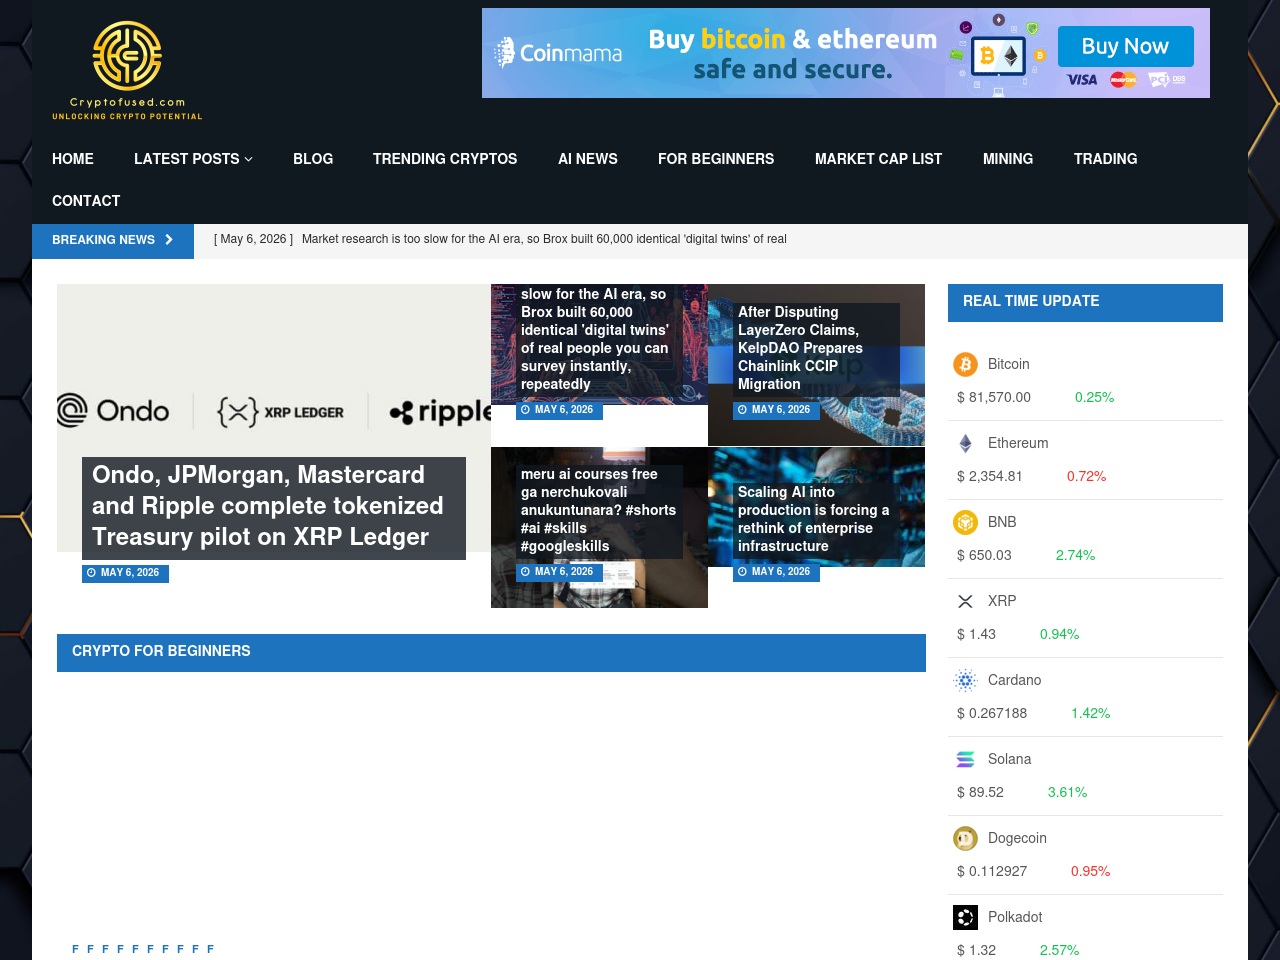Open the KelpDAO Chainlink CCIP Migration article

point(800,348)
